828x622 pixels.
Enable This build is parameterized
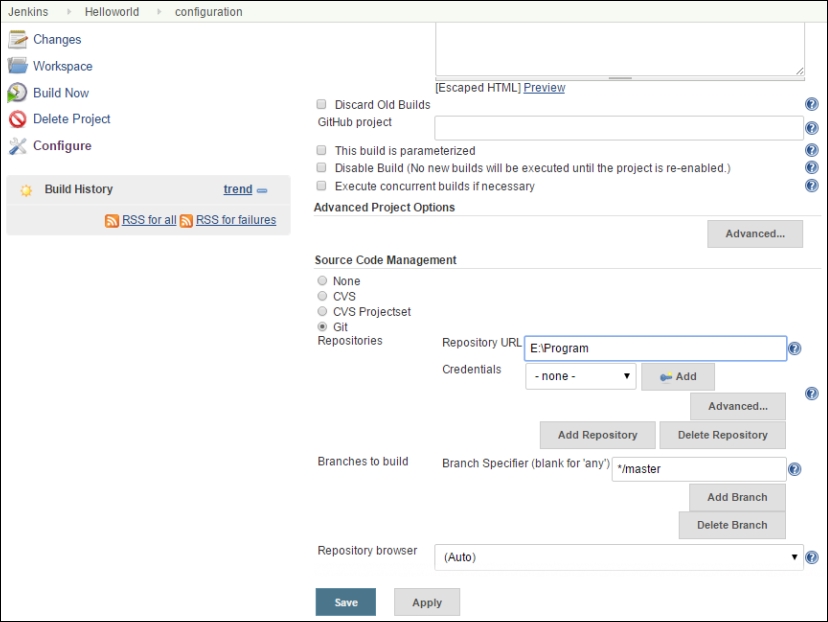(321, 150)
